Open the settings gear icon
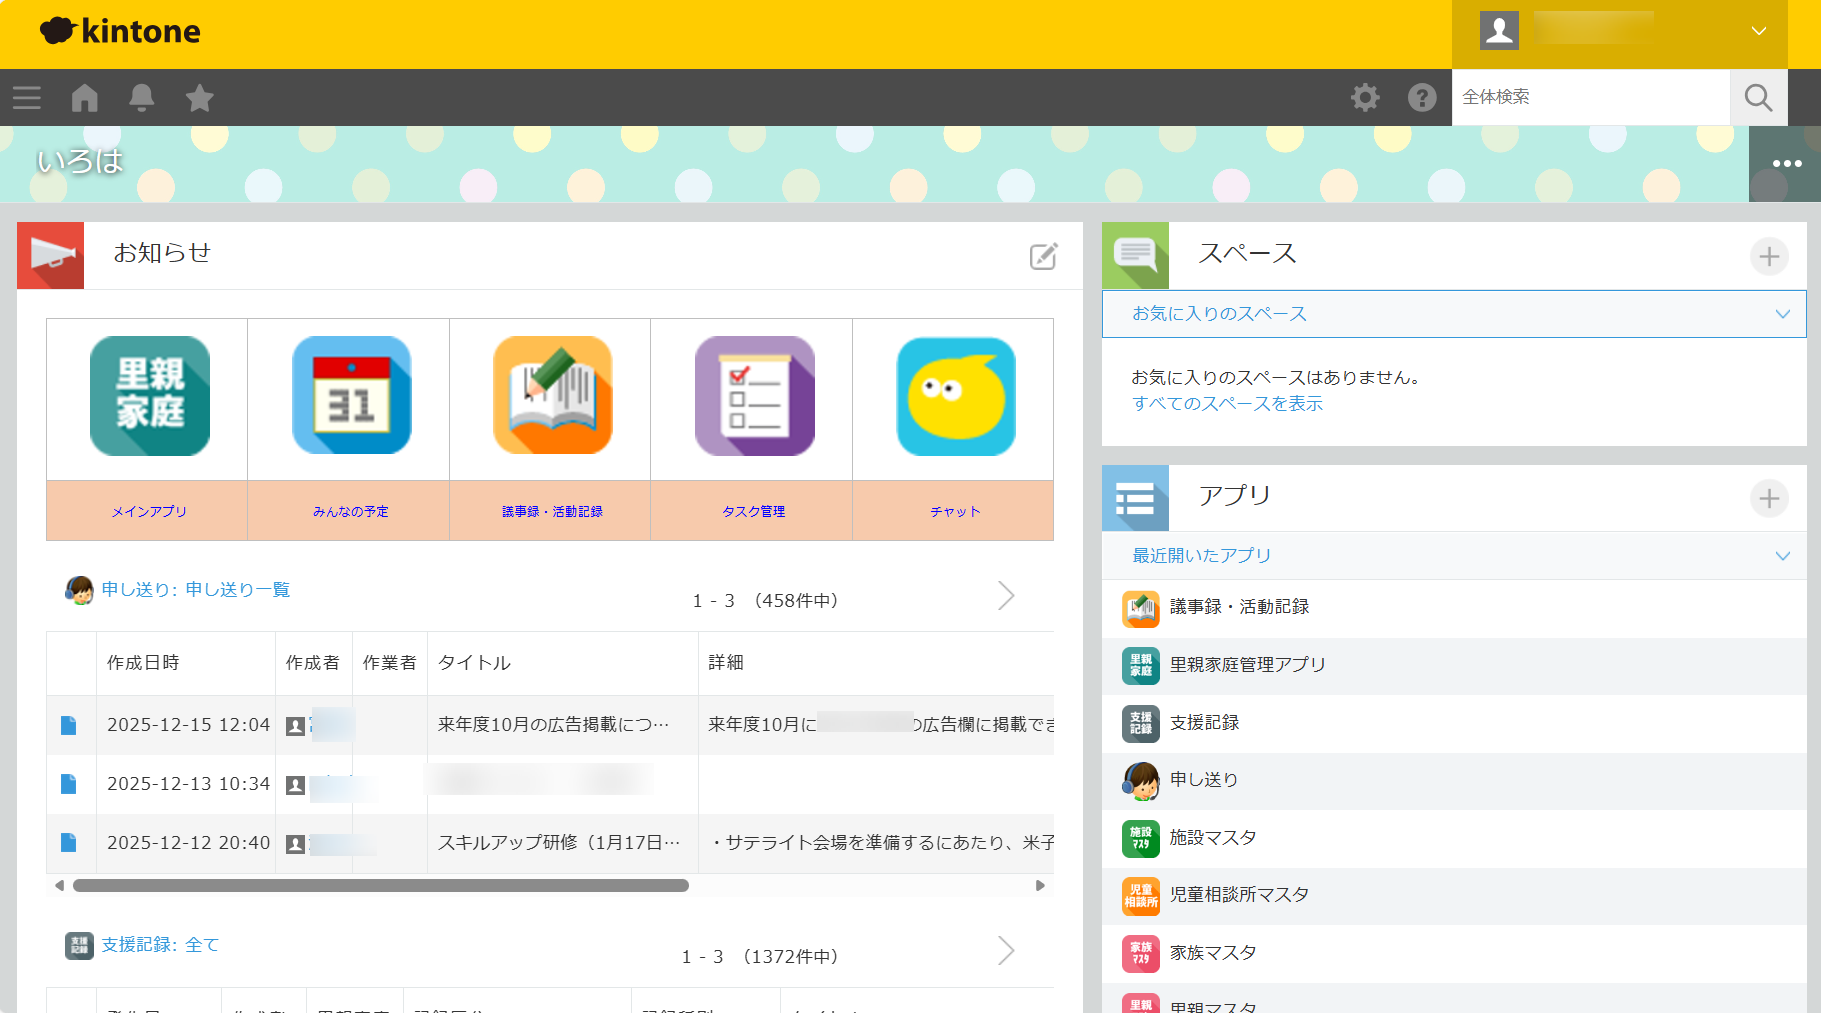This screenshot has height=1013, width=1821. (1365, 98)
